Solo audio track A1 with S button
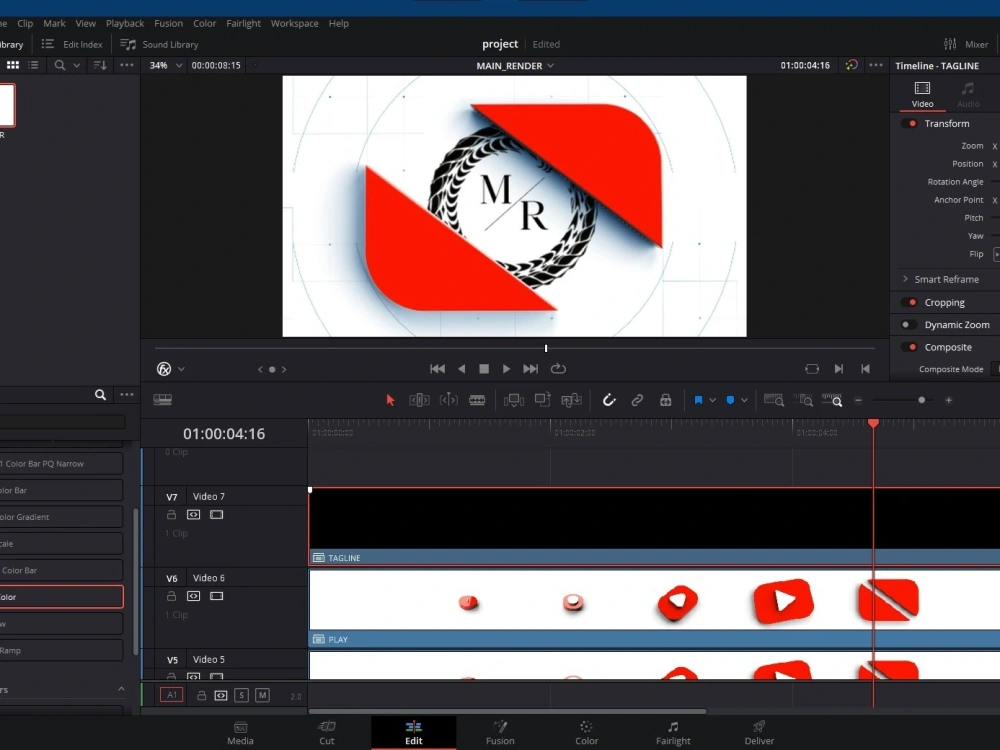Image resolution: width=1000 pixels, height=750 pixels. click(x=241, y=695)
